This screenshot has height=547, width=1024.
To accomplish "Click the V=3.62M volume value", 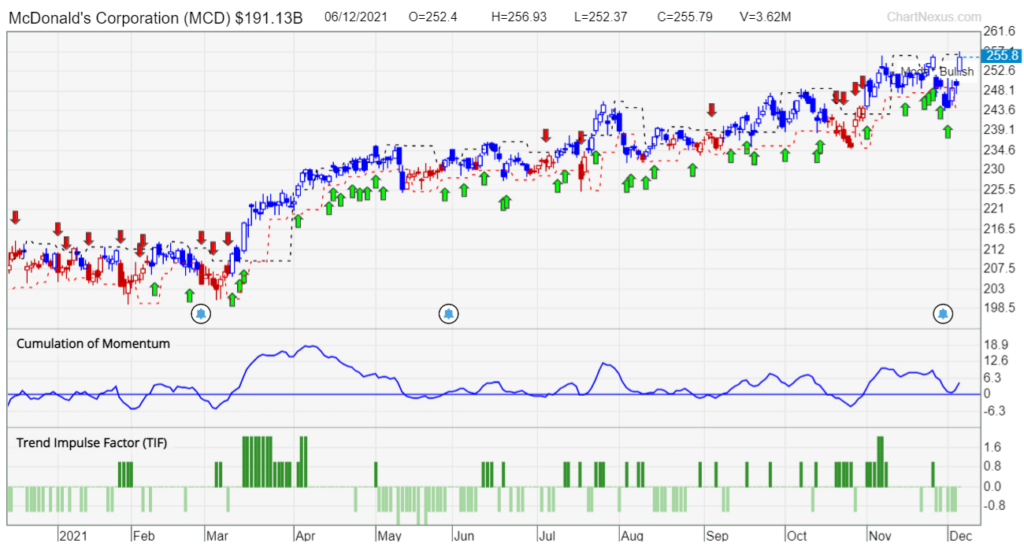I will [765, 17].
